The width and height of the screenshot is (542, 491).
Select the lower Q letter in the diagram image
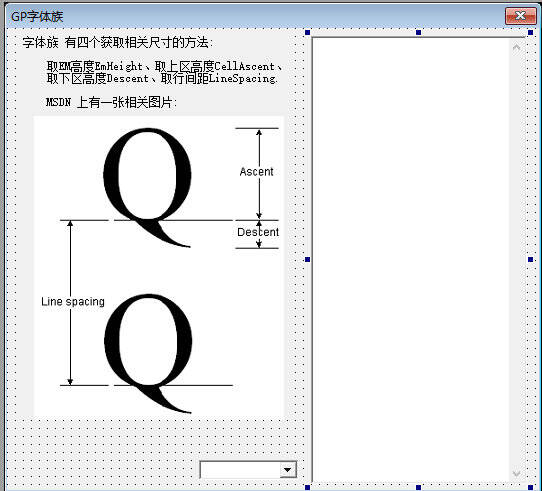point(148,353)
